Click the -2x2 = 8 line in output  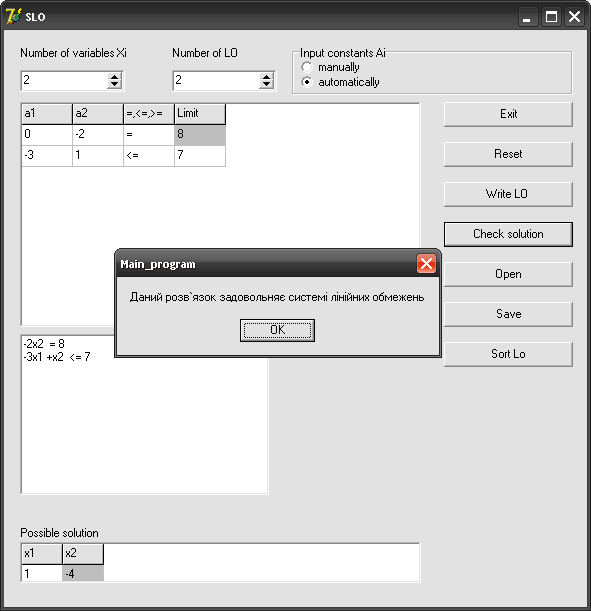click(44, 344)
